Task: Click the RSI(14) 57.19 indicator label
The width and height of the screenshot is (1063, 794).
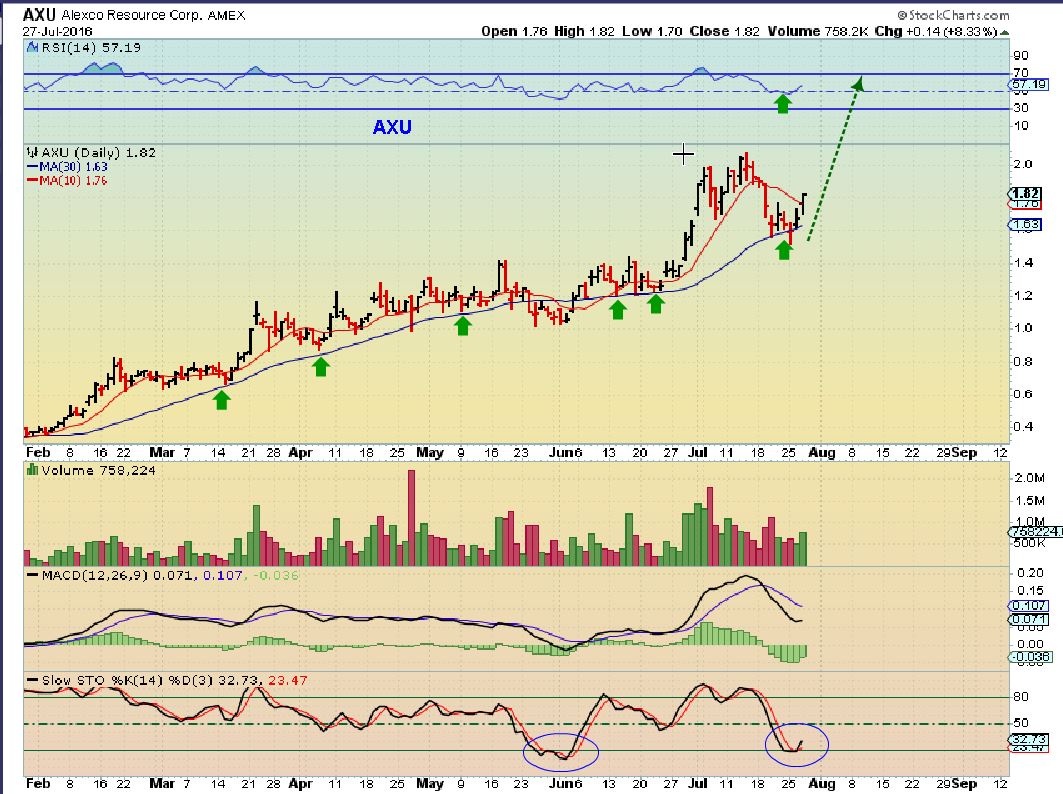Action: tap(91, 47)
